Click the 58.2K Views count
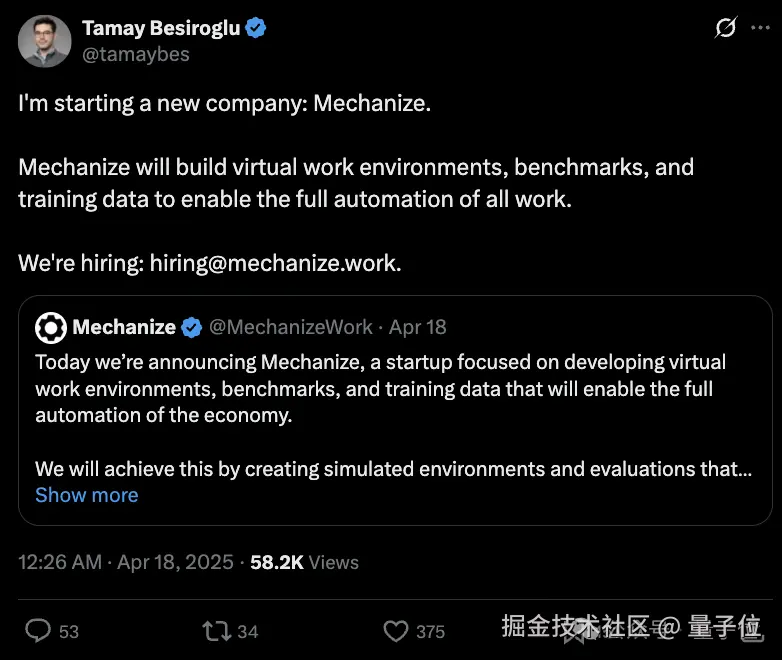 pyautogui.click(x=303, y=562)
